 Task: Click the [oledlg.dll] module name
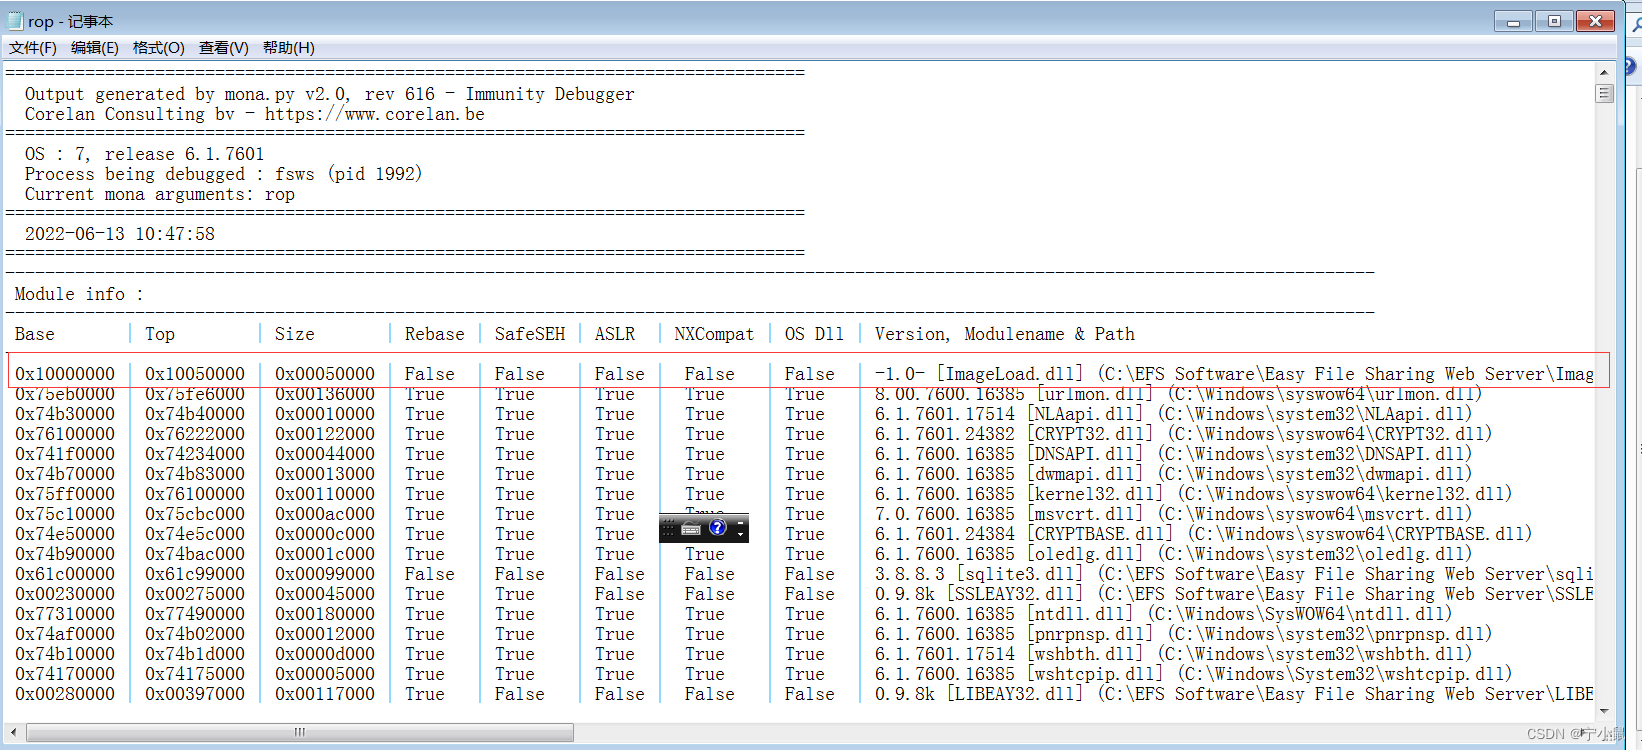point(1085,554)
